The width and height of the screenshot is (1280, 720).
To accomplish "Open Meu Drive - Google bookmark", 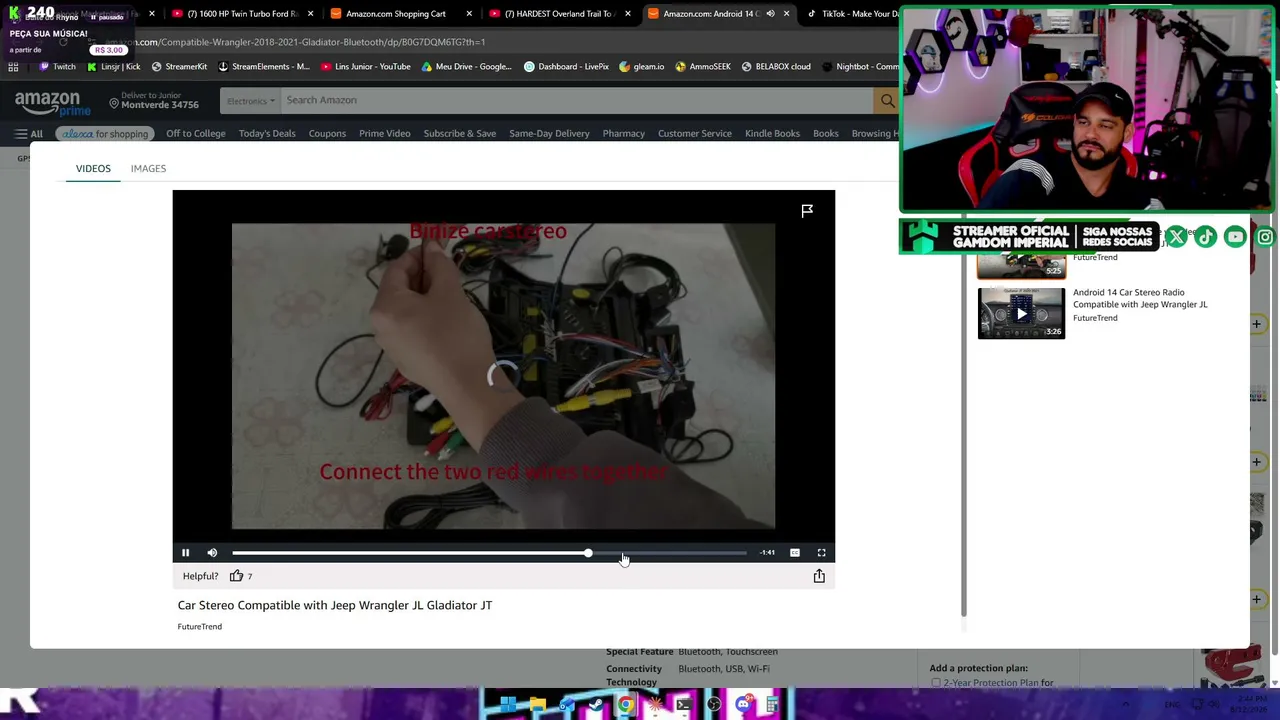I will pyautogui.click(x=467, y=67).
